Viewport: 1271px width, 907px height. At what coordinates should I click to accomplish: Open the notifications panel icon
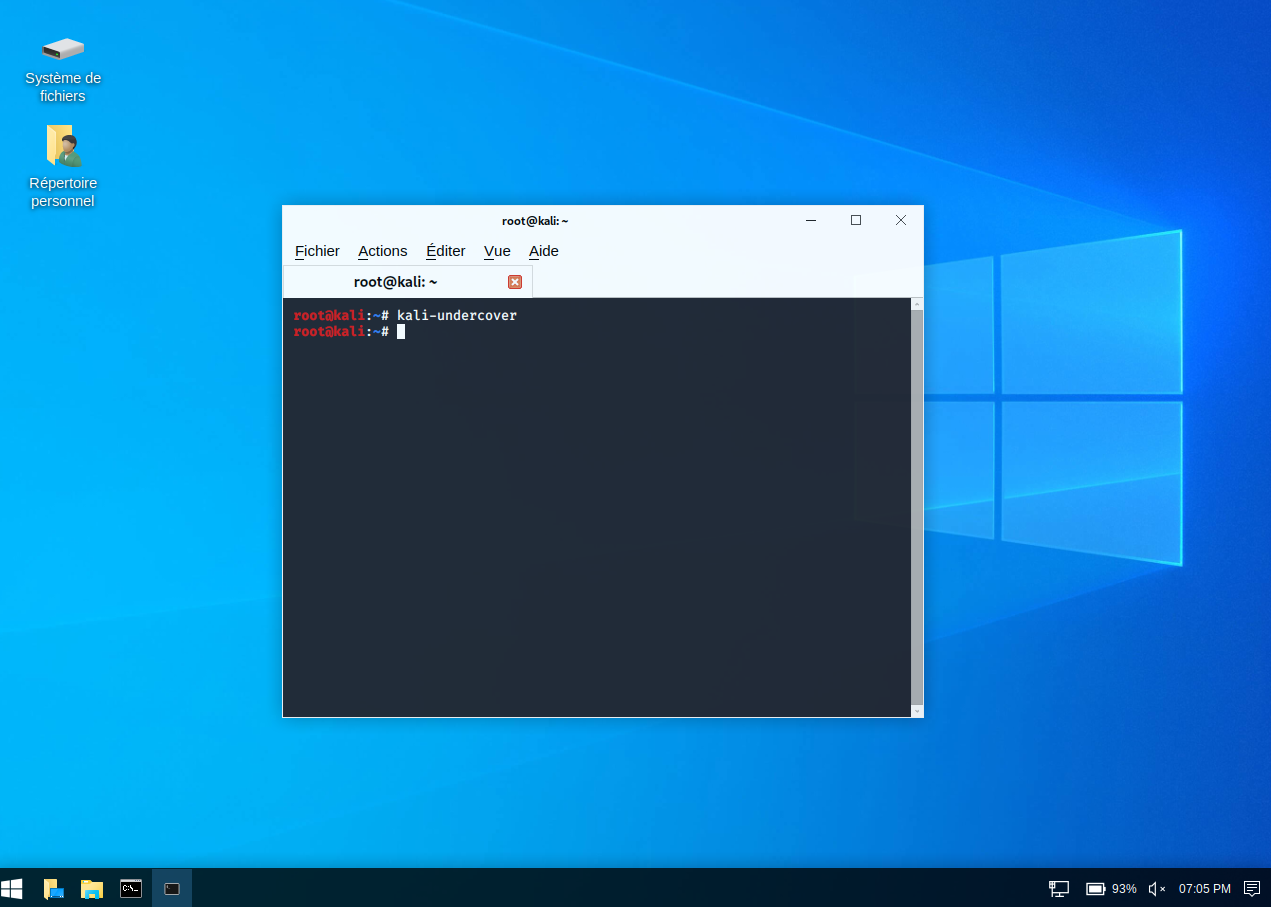click(x=1251, y=888)
